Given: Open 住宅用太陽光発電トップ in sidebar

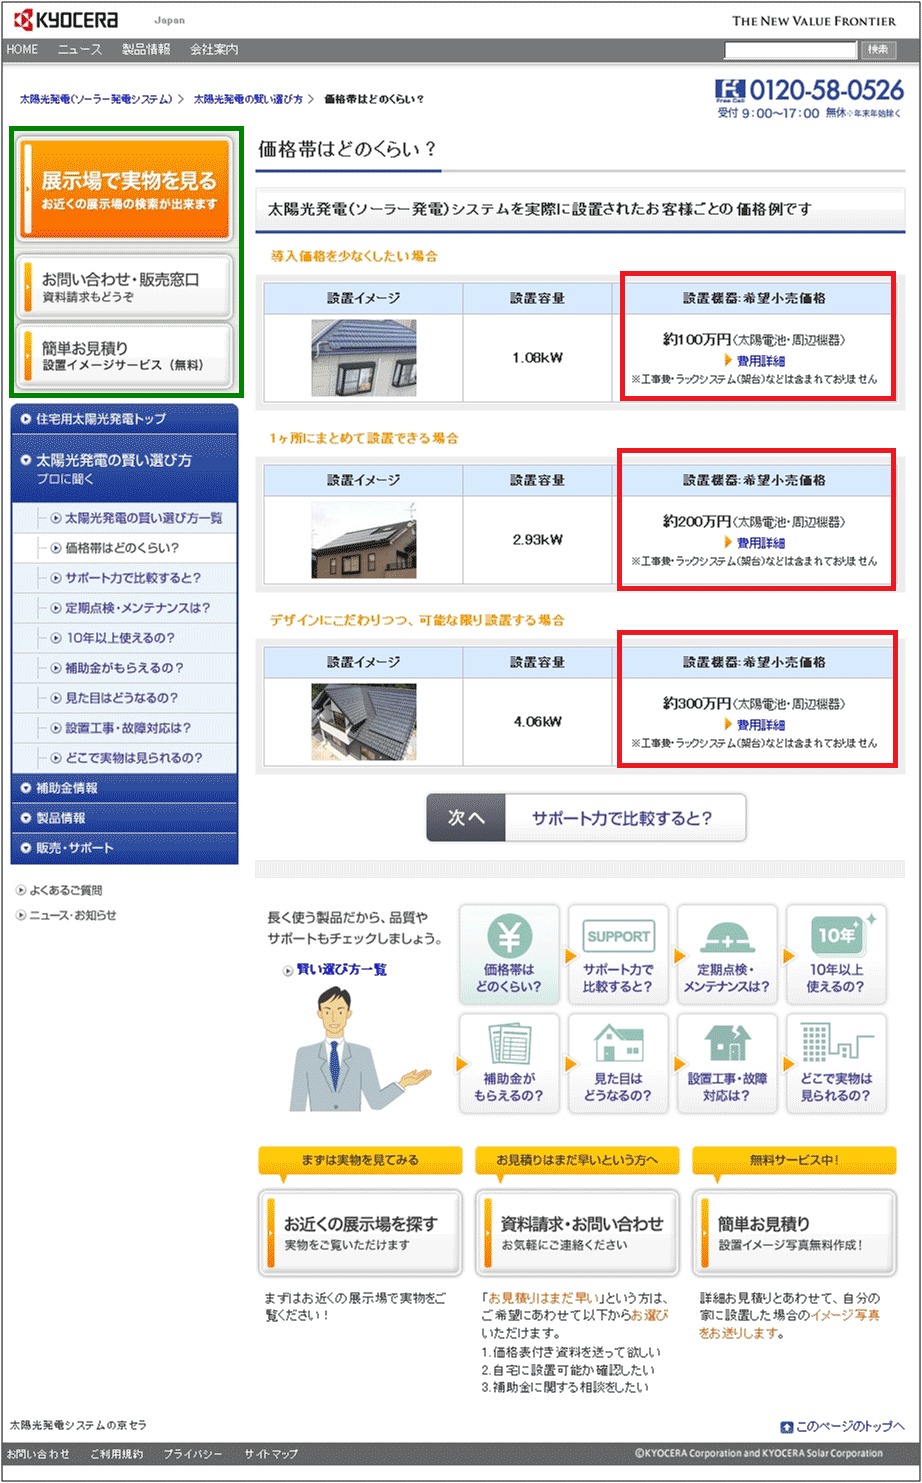Looking at the screenshot, I should [x=124, y=419].
